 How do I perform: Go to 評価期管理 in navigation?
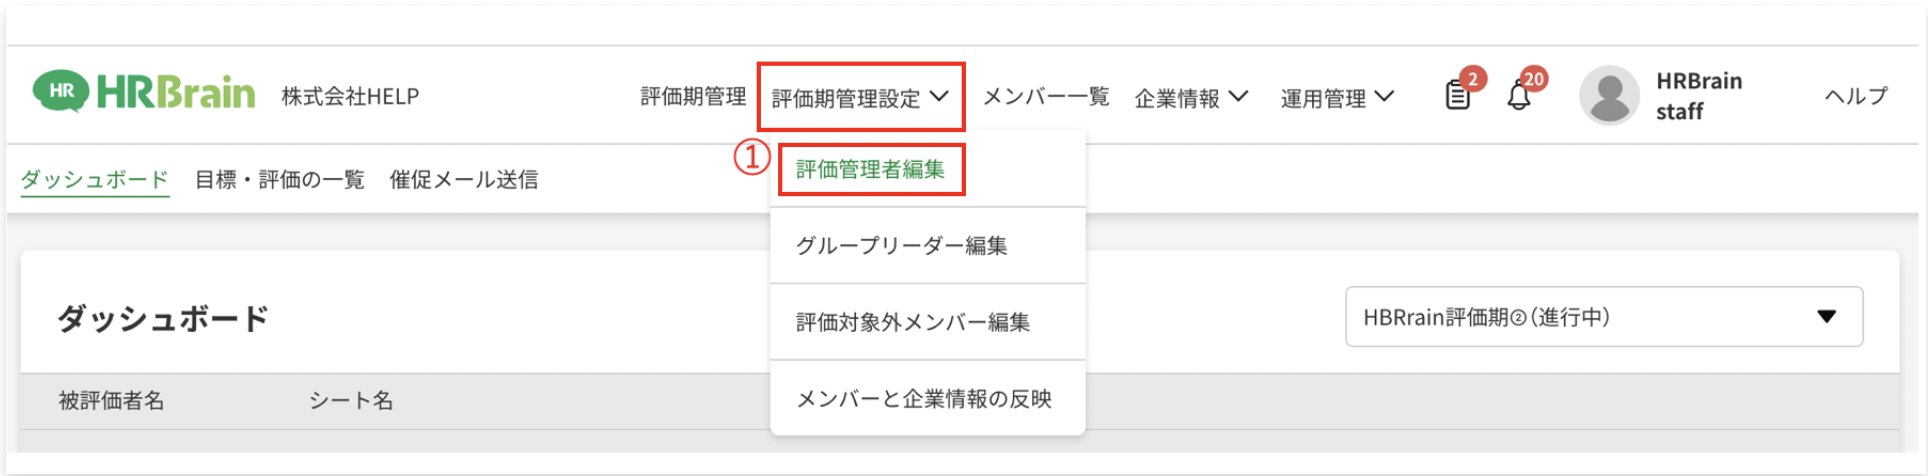[x=693, y=96]
